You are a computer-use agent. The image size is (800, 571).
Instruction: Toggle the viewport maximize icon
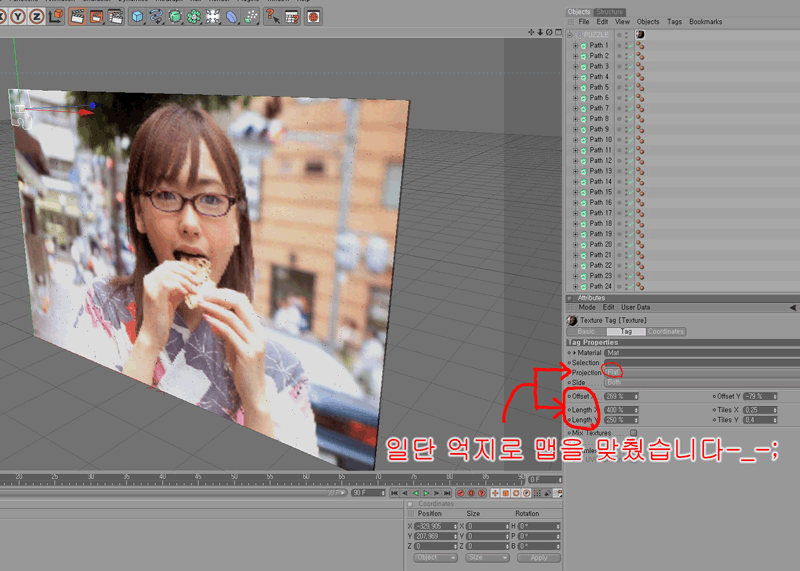pos(558,32)
